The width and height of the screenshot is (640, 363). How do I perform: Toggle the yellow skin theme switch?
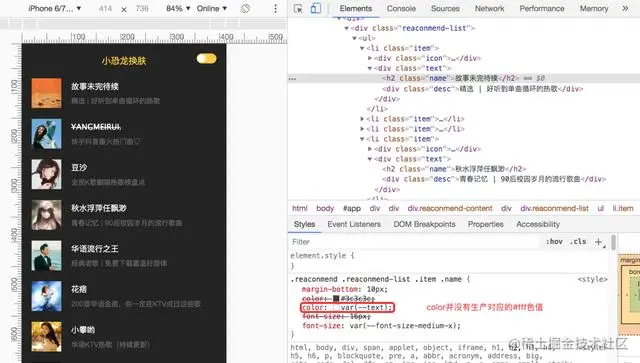(x=206, y=58)
